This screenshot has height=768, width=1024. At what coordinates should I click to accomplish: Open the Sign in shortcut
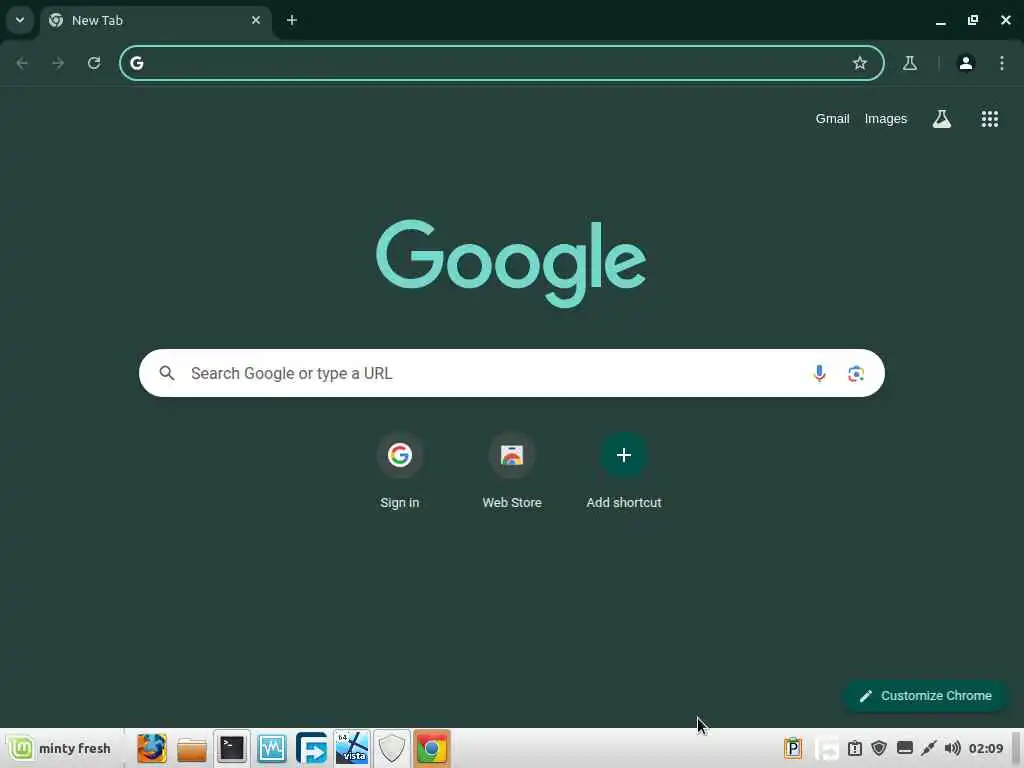pyautogui.click(x=400, y=470)
